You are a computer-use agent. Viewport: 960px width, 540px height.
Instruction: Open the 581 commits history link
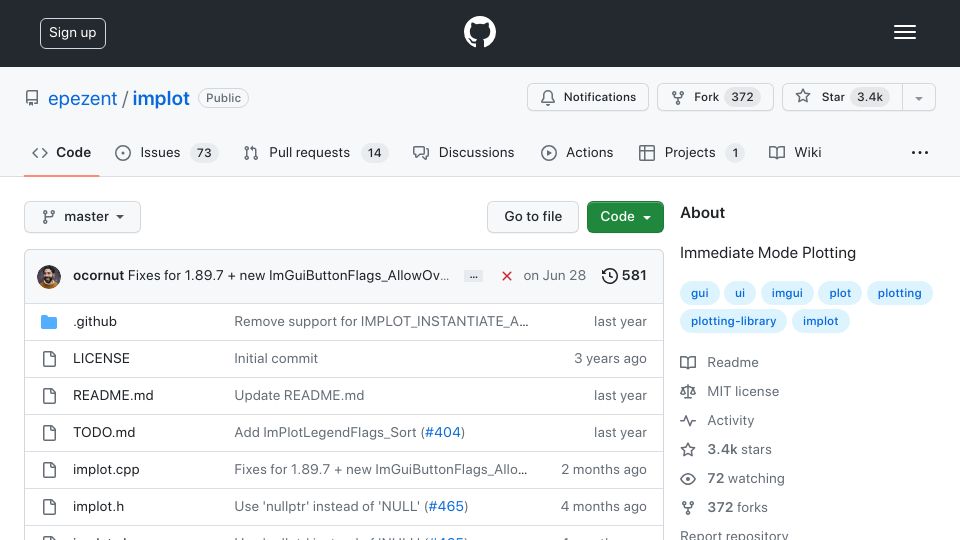pos(624,276)
